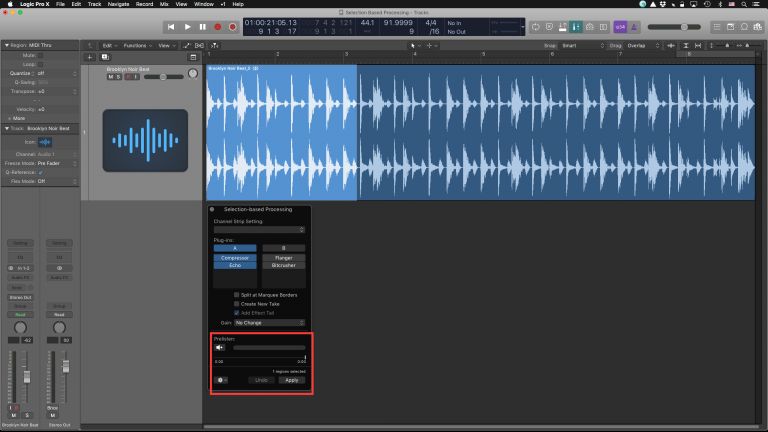Image resolution: width=768 pixels, height=432 pixels.
Task: Toggle the Cycle mode icon in control bar
Action: (535, 27)
